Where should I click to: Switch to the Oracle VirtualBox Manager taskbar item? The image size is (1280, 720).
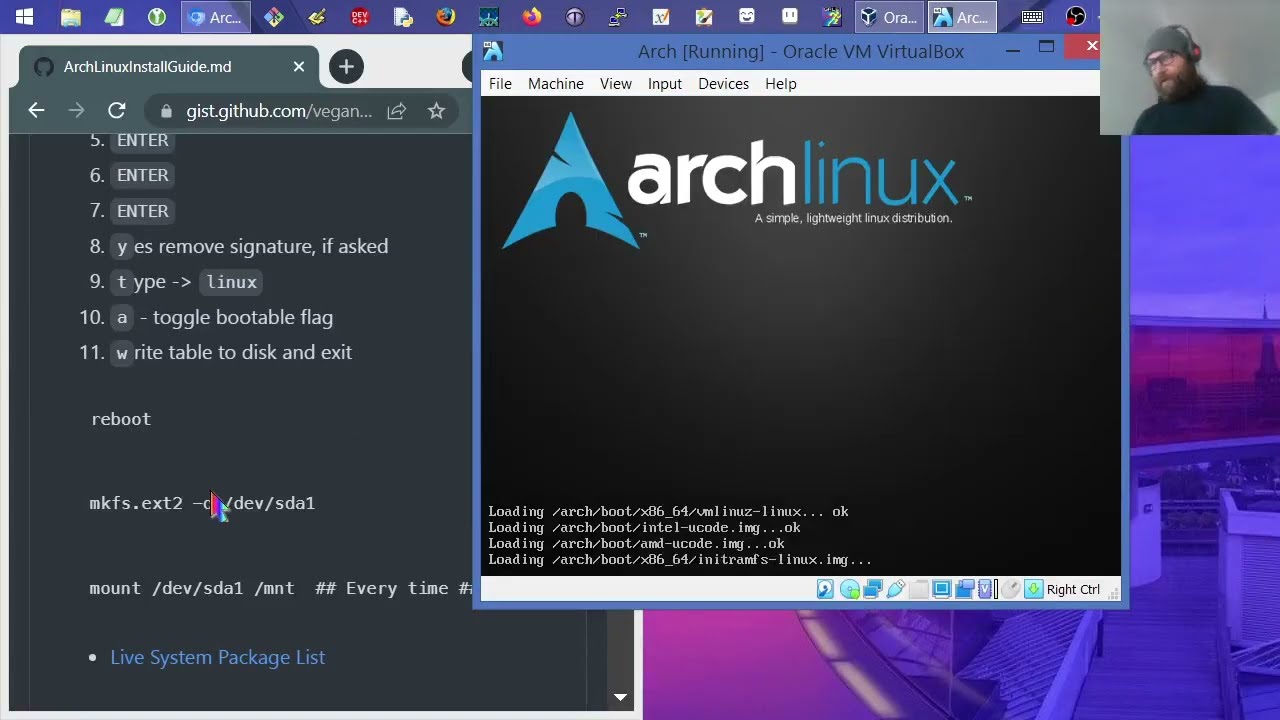click(889, 16)
